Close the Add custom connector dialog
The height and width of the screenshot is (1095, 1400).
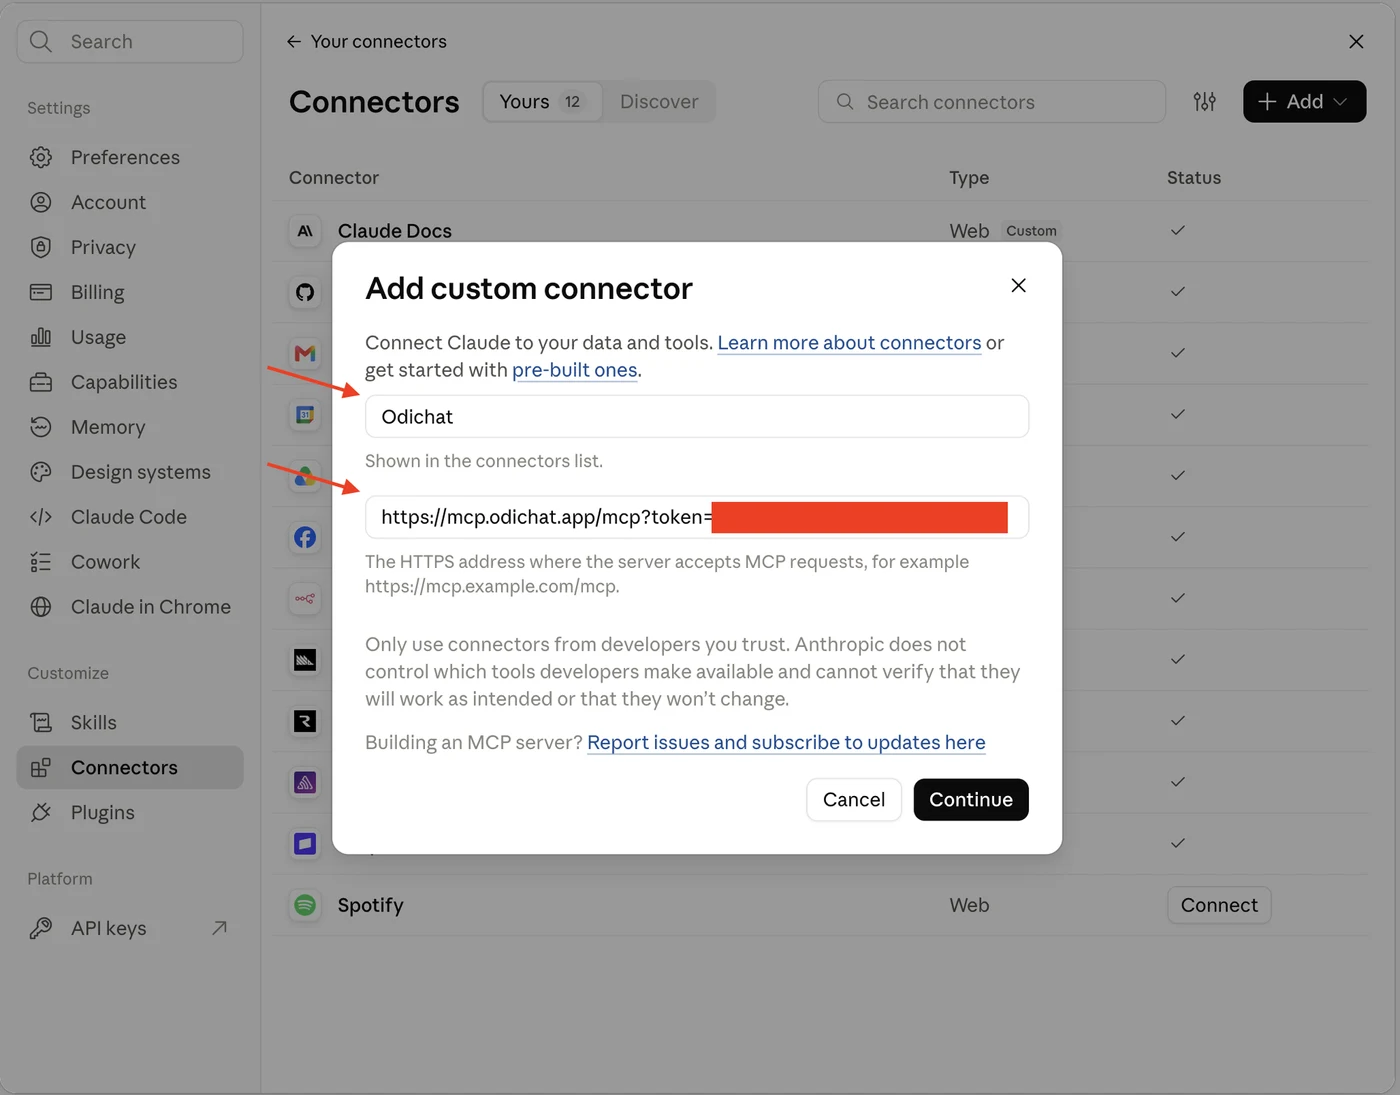click(x=1018, y=286)
